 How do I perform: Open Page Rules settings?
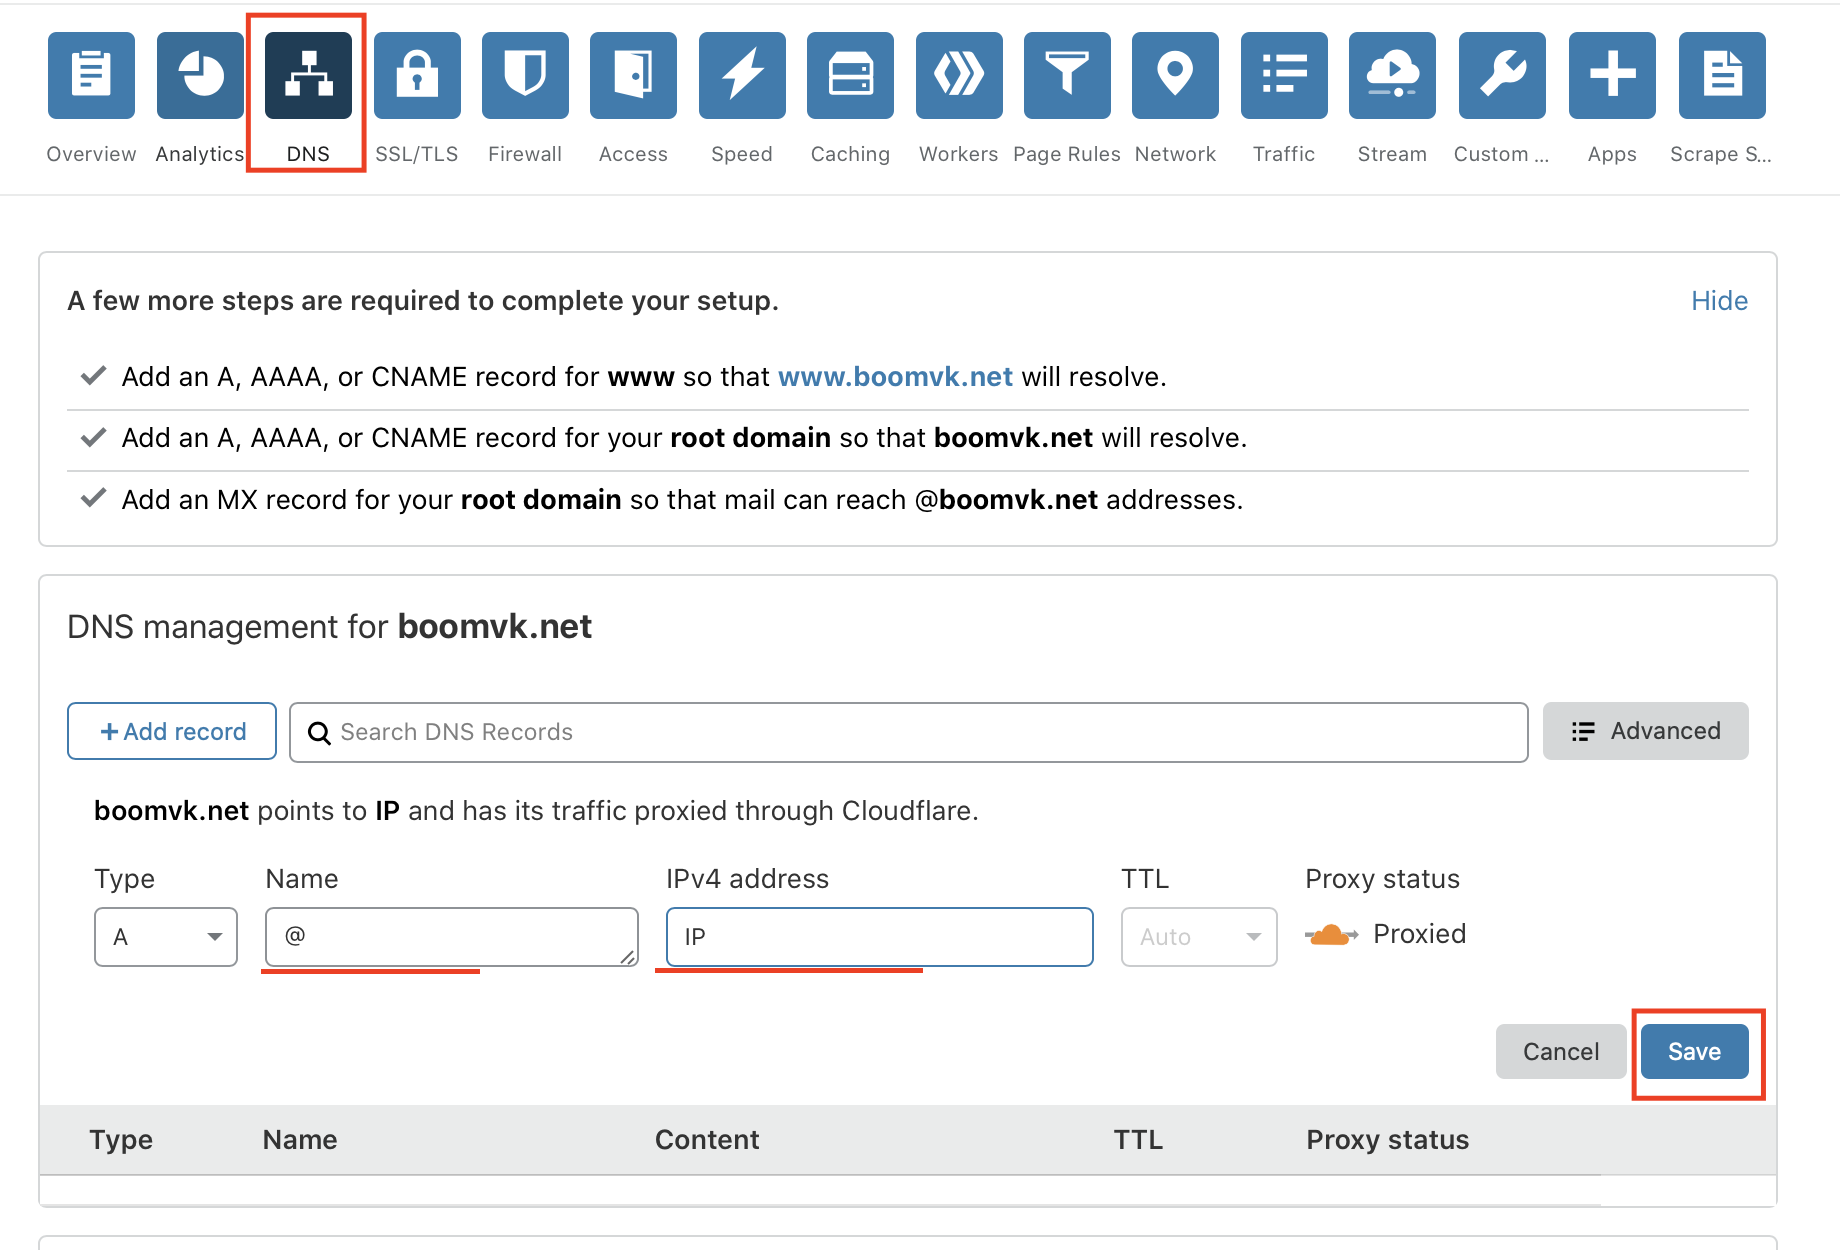[1066, 75]
